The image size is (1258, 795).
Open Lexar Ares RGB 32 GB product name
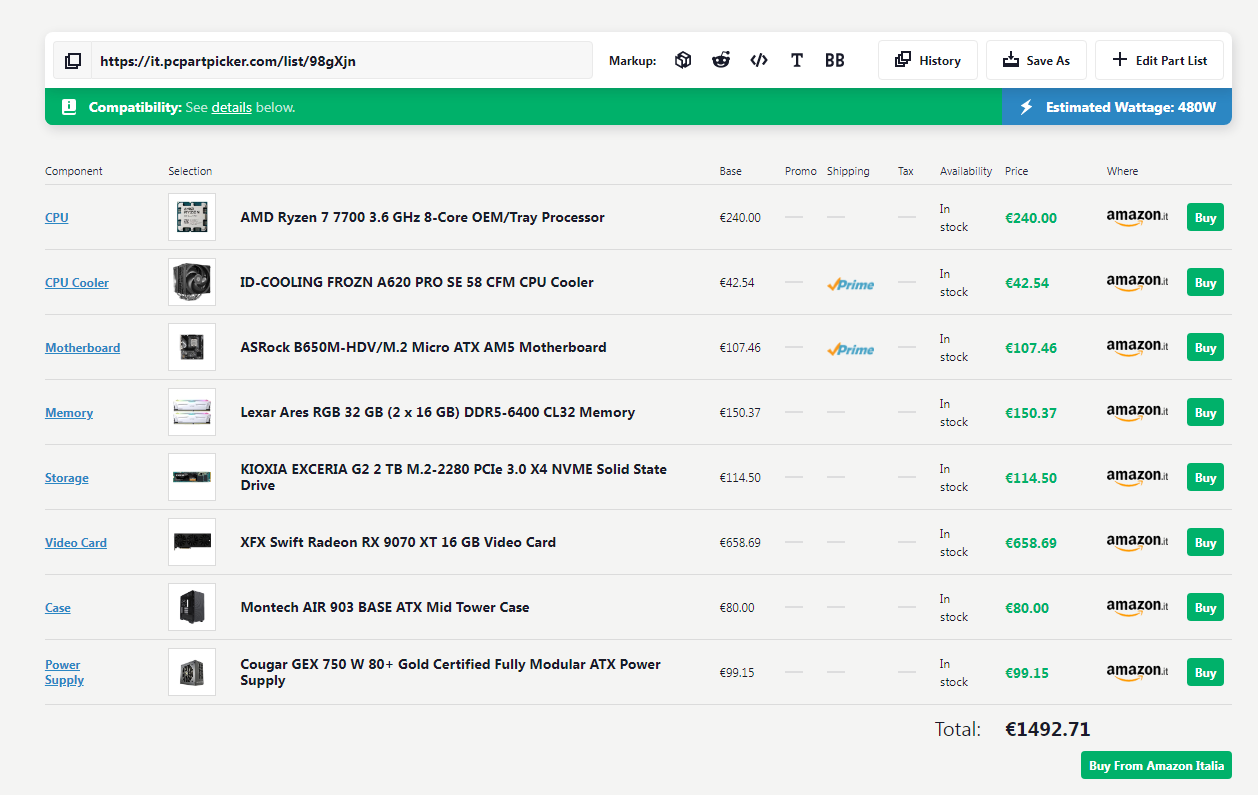click(x=437, y=412)
